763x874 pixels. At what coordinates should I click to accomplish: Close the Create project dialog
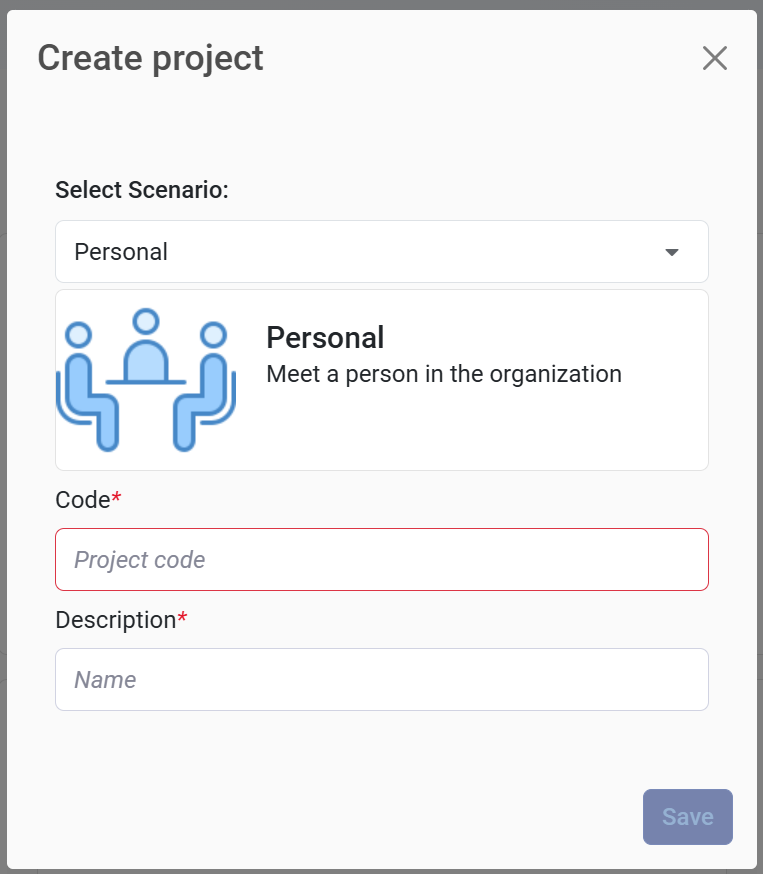coord(714,58)
